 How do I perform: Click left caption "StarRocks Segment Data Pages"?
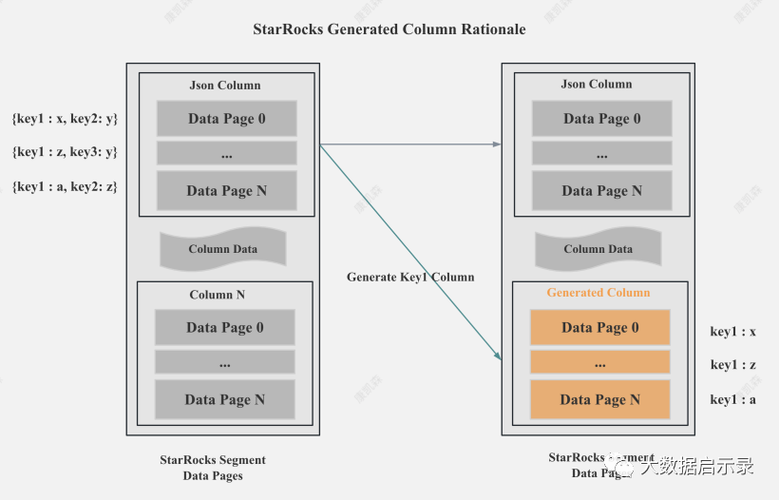[213, 468]
